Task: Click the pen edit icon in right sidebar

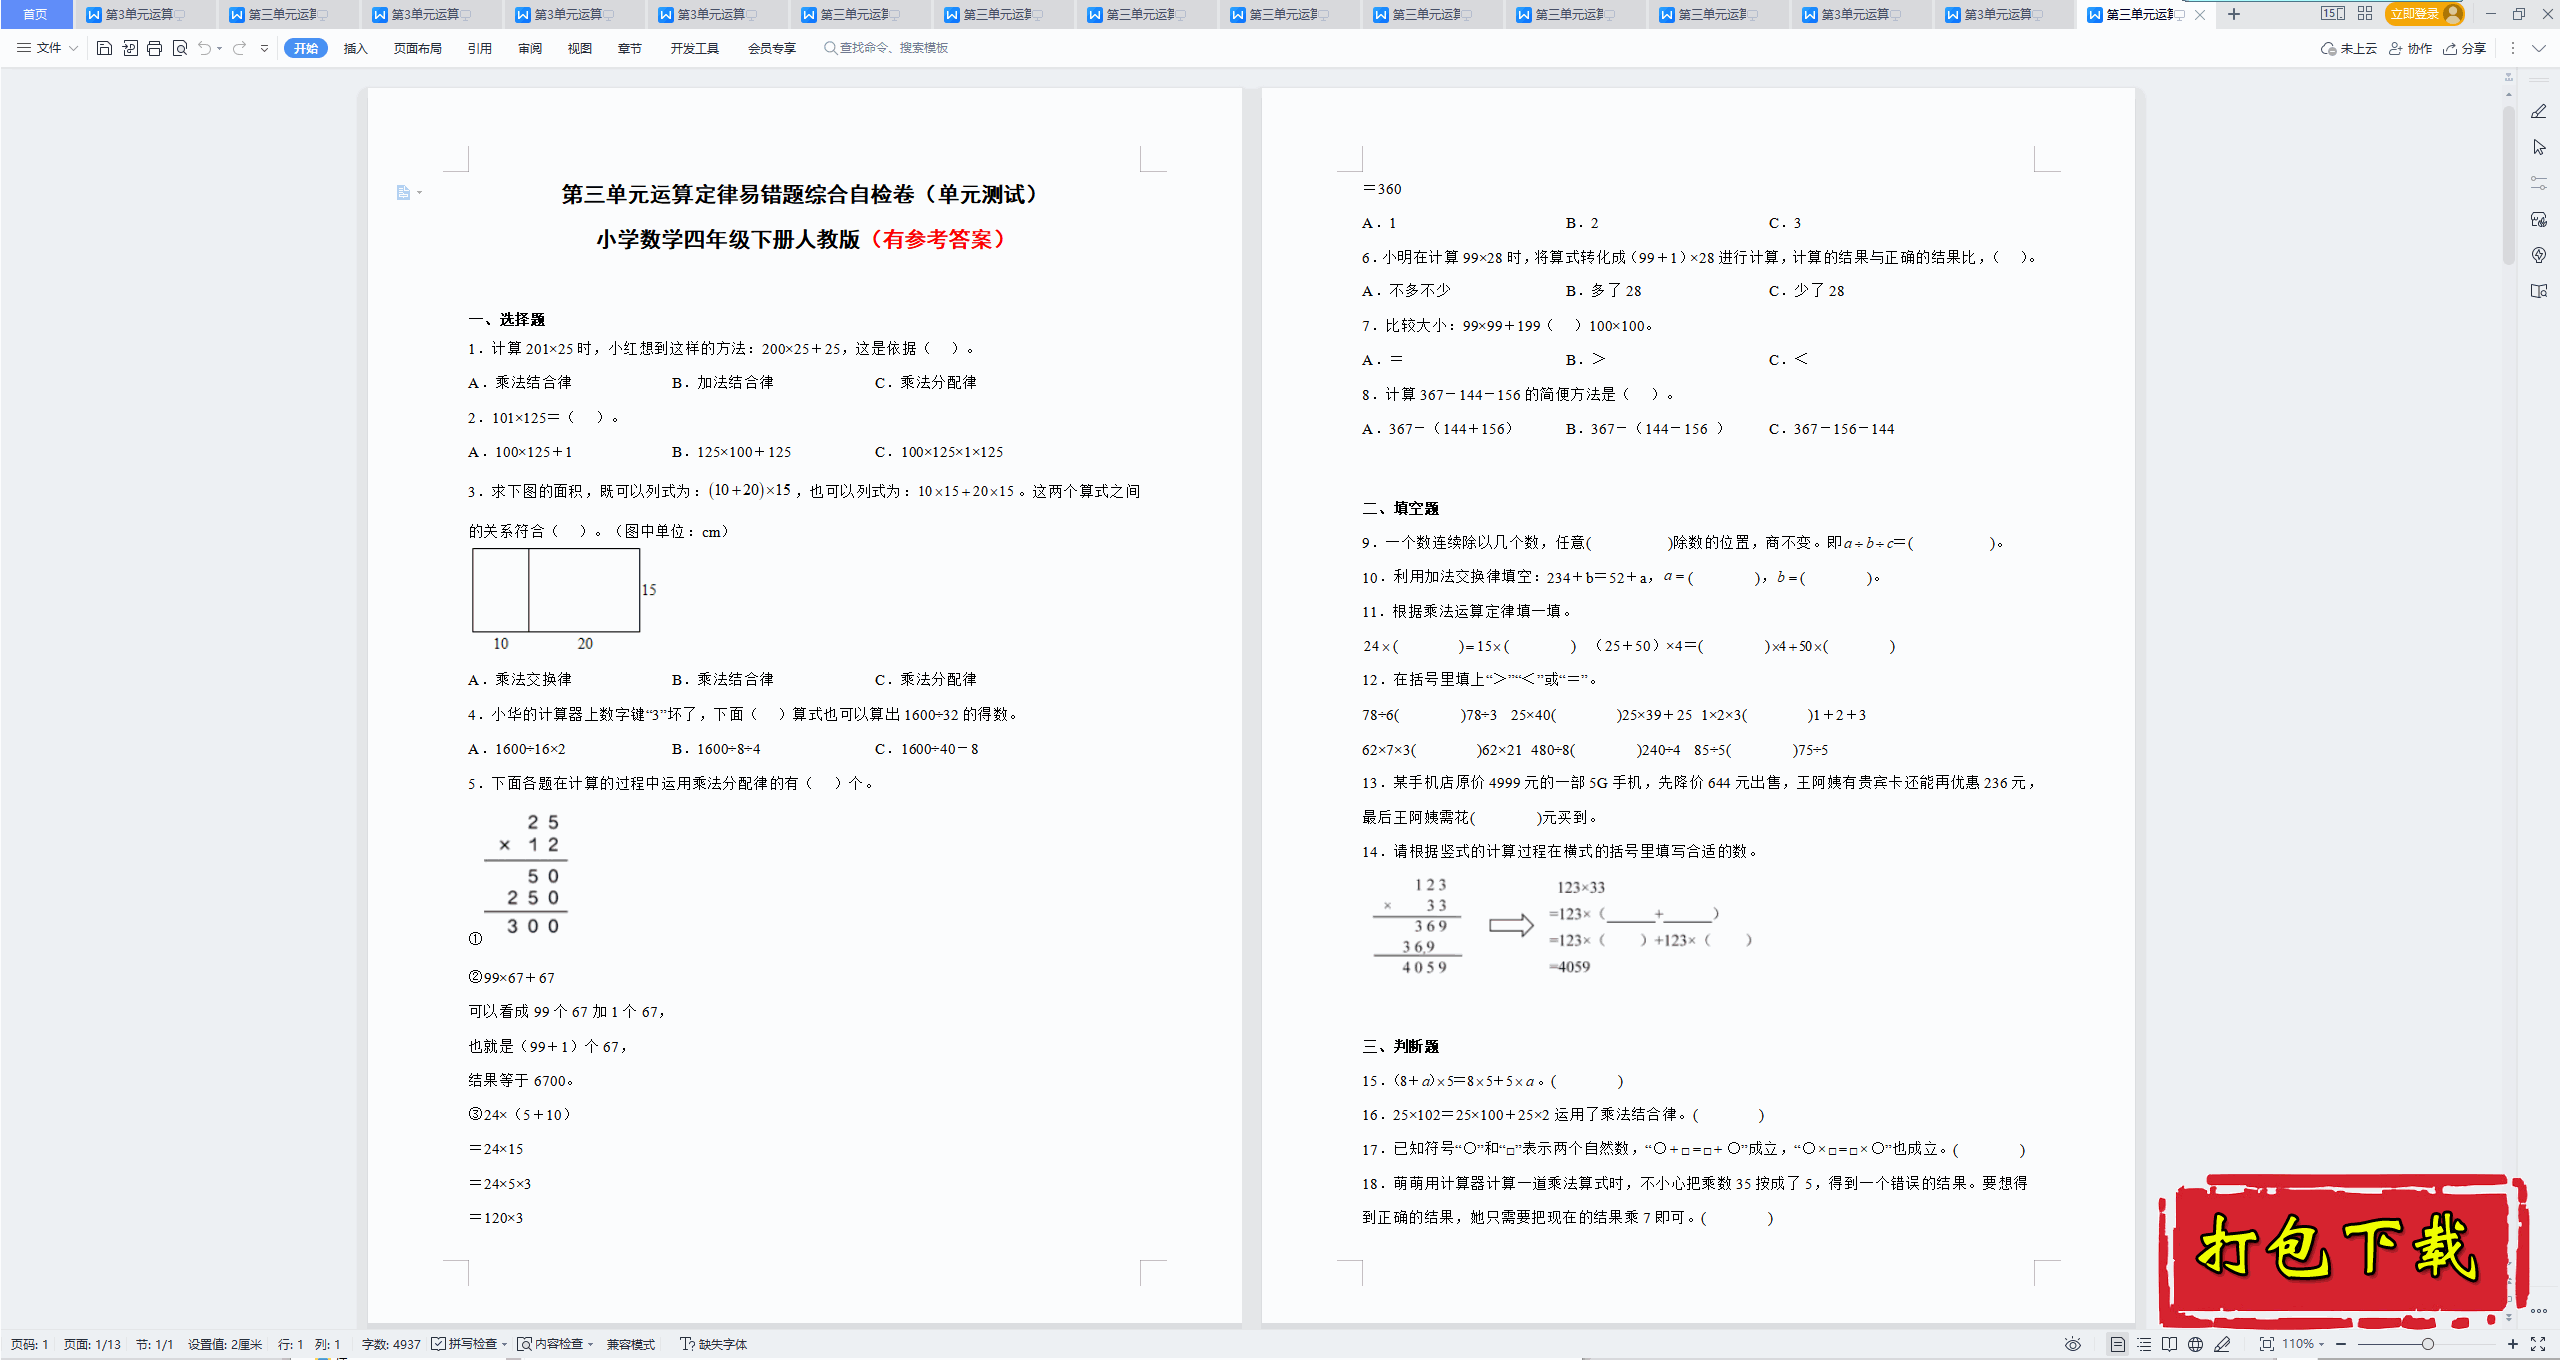Action: coord(2539,111)
